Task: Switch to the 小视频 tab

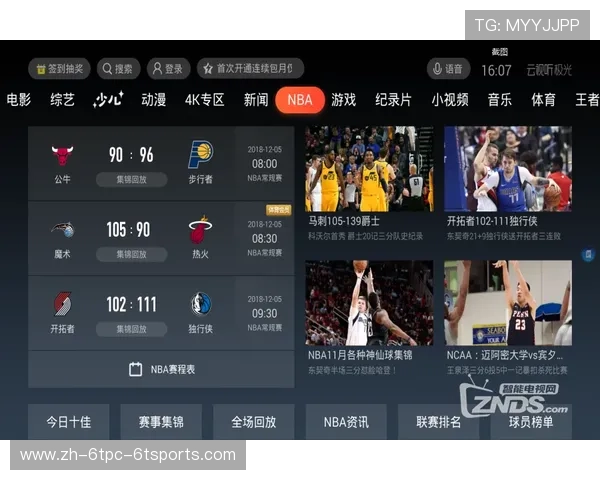Action: (x=450, y=100)
